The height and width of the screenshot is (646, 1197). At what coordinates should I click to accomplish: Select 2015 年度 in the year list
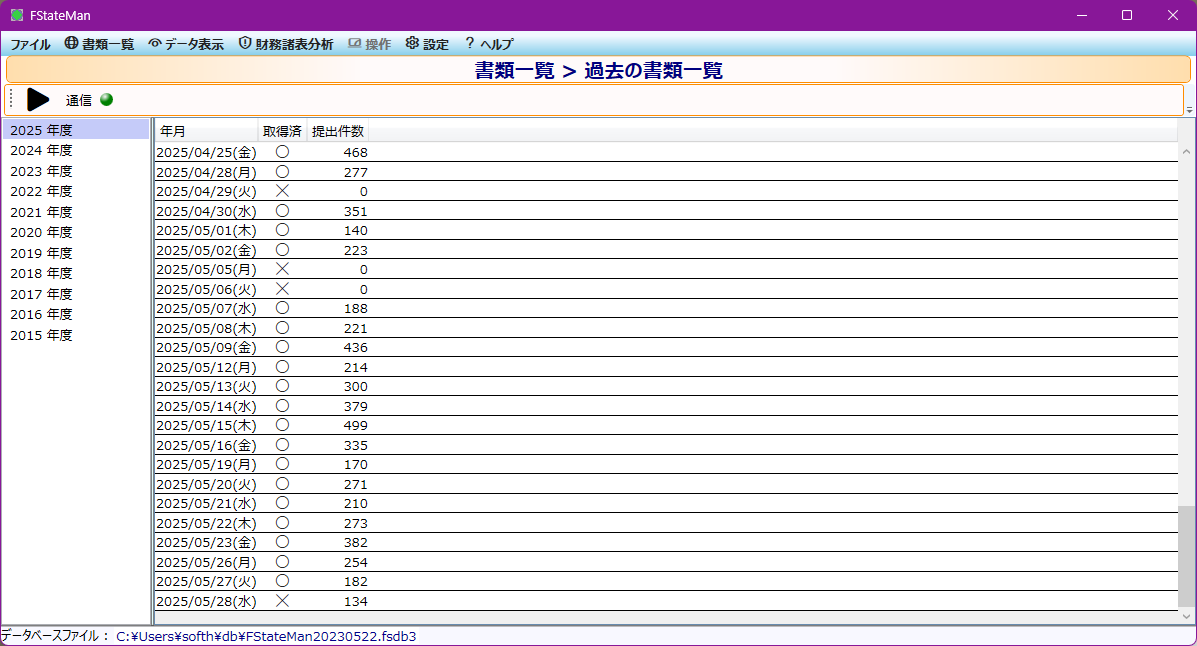tap(76, 334)
